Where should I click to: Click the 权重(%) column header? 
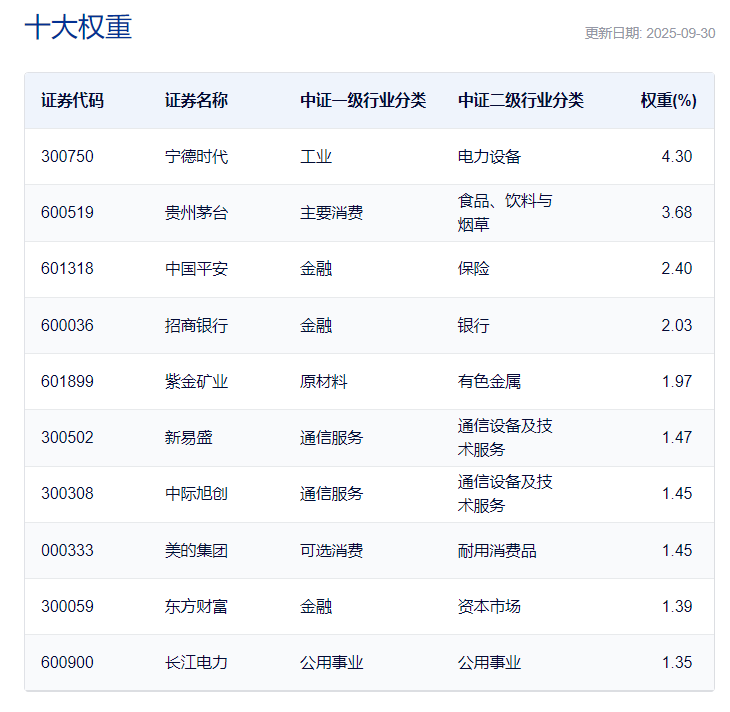669,101
